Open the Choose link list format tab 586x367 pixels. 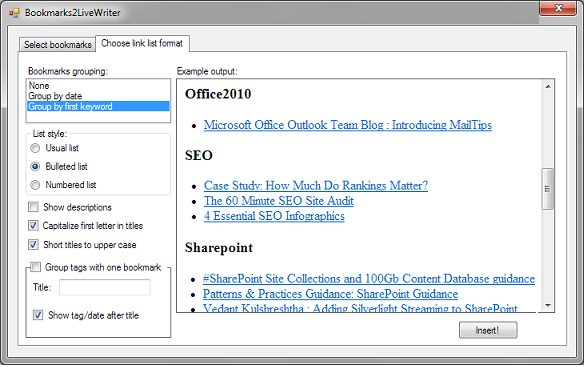pos(142,43)
